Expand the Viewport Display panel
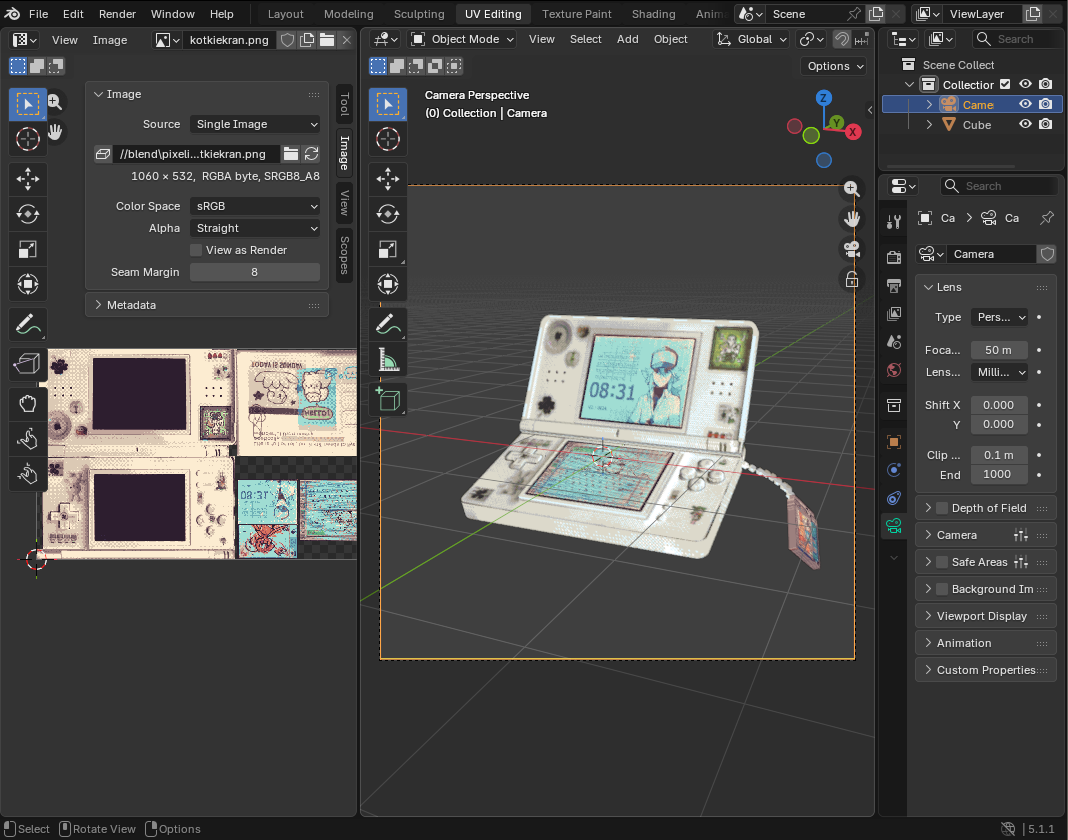 coord(986,616)
